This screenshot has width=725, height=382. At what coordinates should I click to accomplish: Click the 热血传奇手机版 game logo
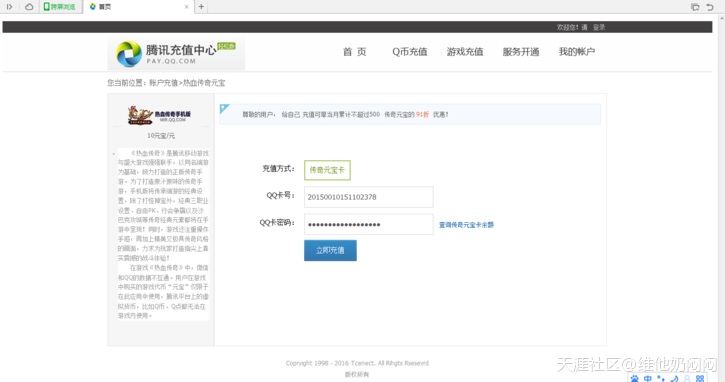coord(160,115)
